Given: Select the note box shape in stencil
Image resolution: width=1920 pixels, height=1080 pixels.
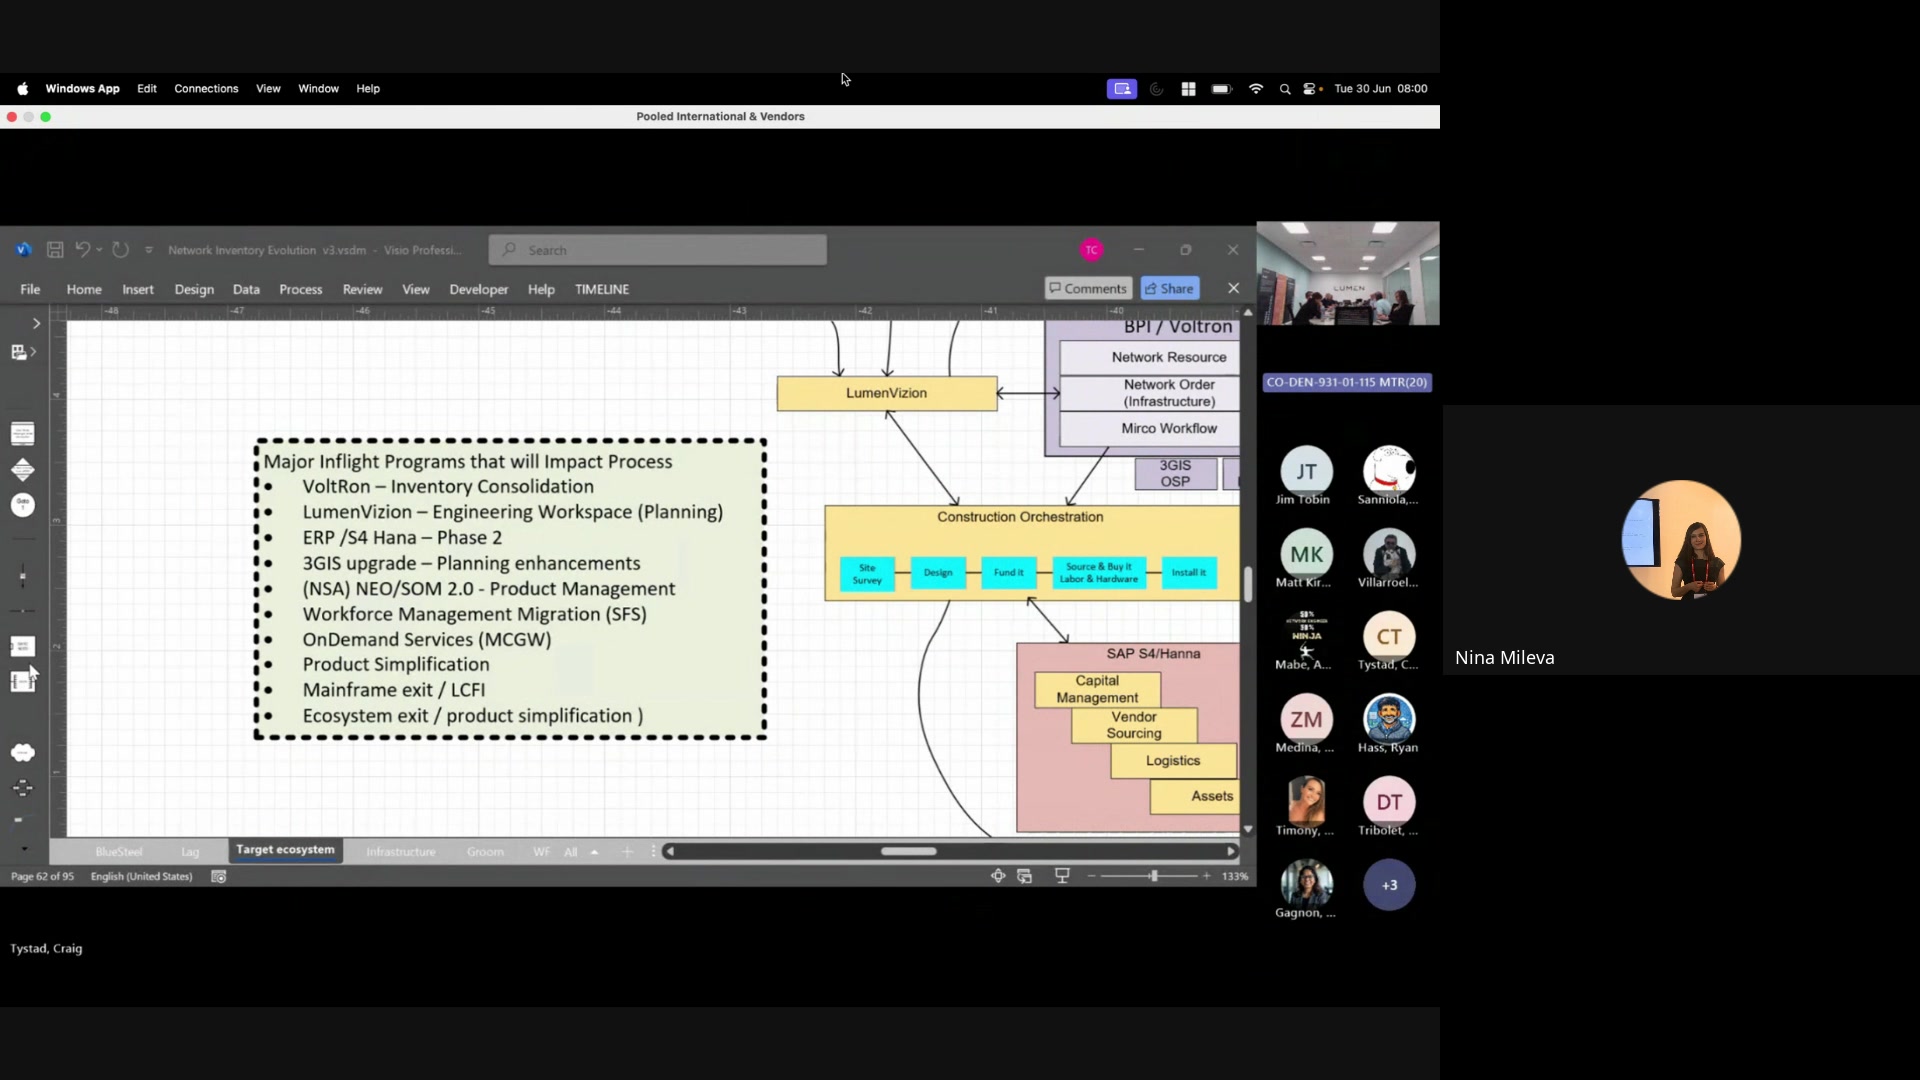Looking at the screenshot, I should [22, 646].
